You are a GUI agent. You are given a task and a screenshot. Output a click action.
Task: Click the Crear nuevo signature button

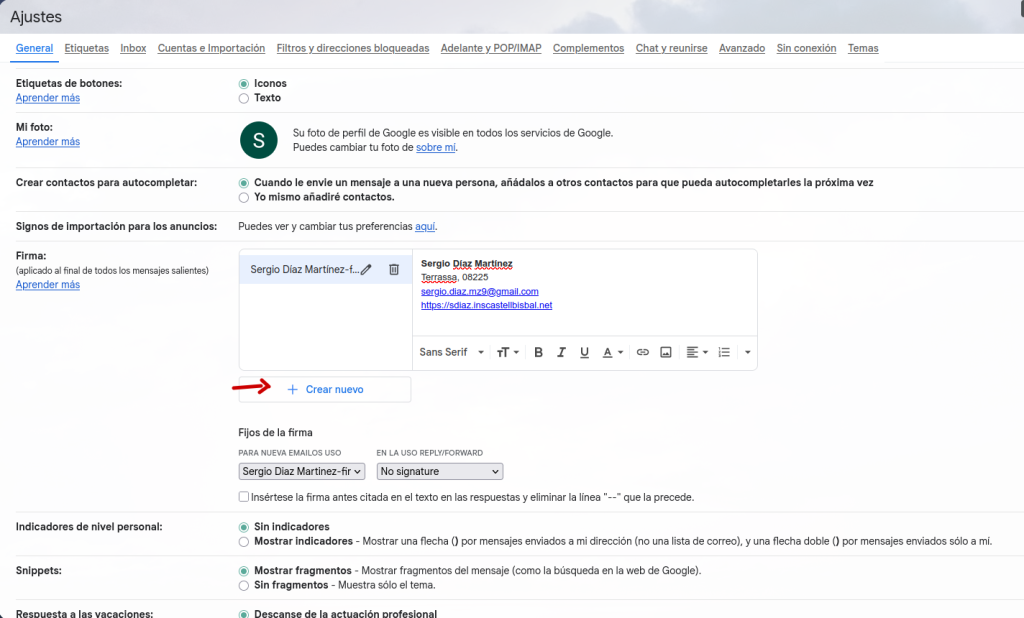point(325,389)
